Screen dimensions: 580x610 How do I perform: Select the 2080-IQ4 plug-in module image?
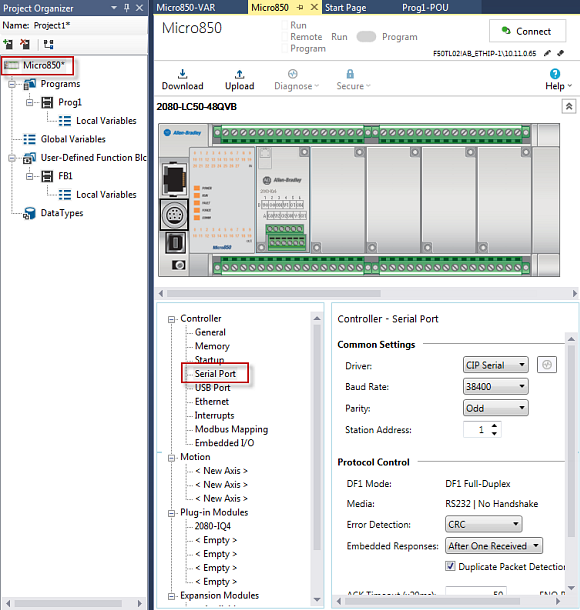click(283, 200)
